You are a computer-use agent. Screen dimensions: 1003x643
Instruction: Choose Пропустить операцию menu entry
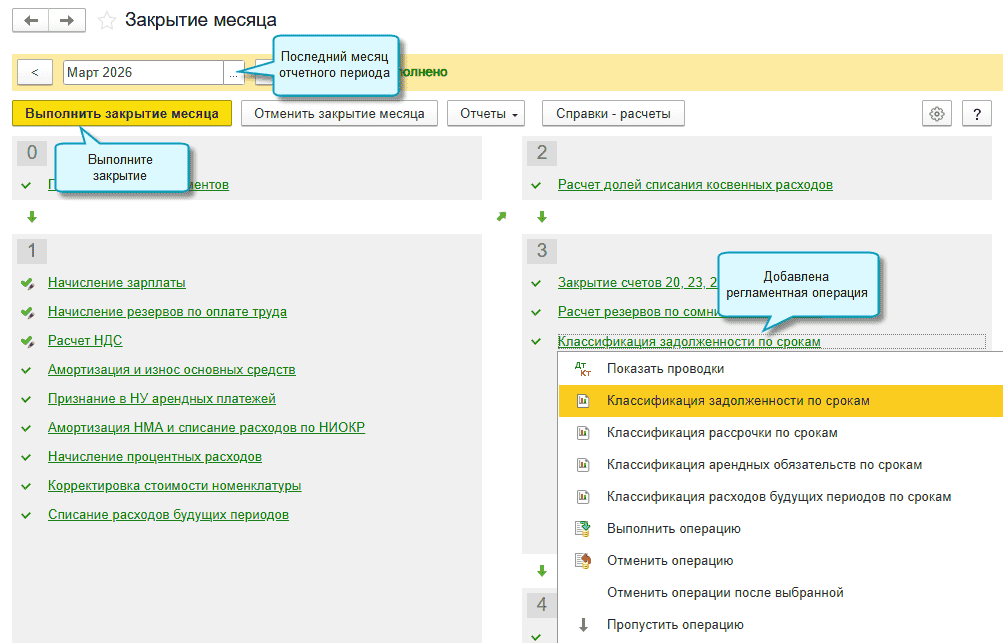point(674,625)
